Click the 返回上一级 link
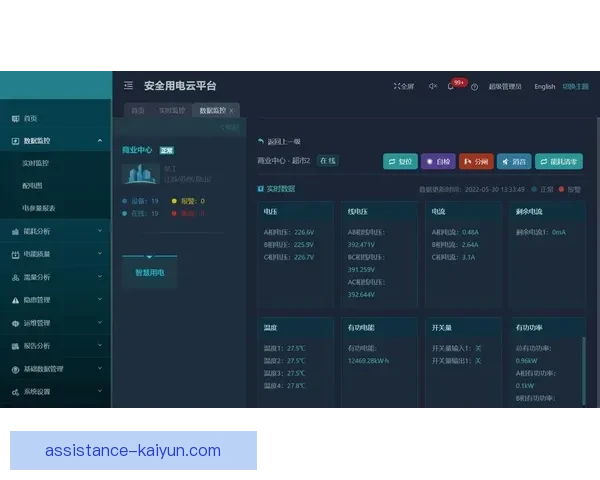 [284, 142]
